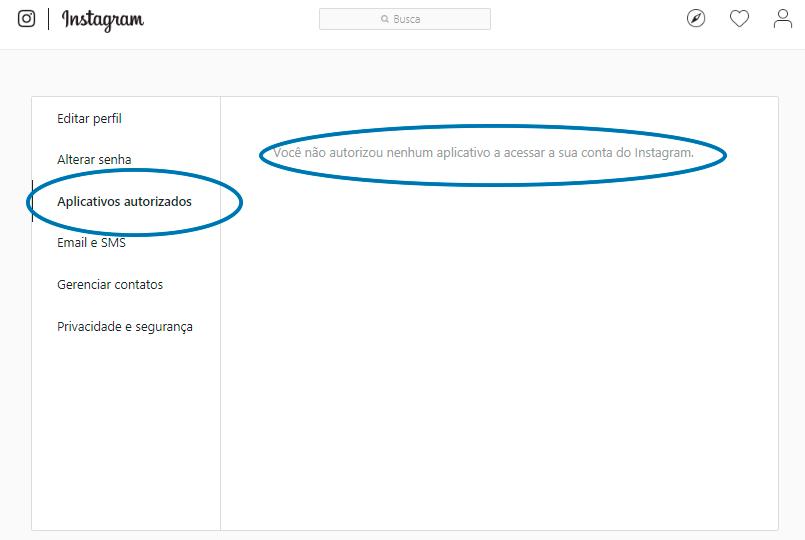Click the active marker beside Aplicativos autorizados
The height and width of the screenshot is (540, 805).
tap(32, 201)
